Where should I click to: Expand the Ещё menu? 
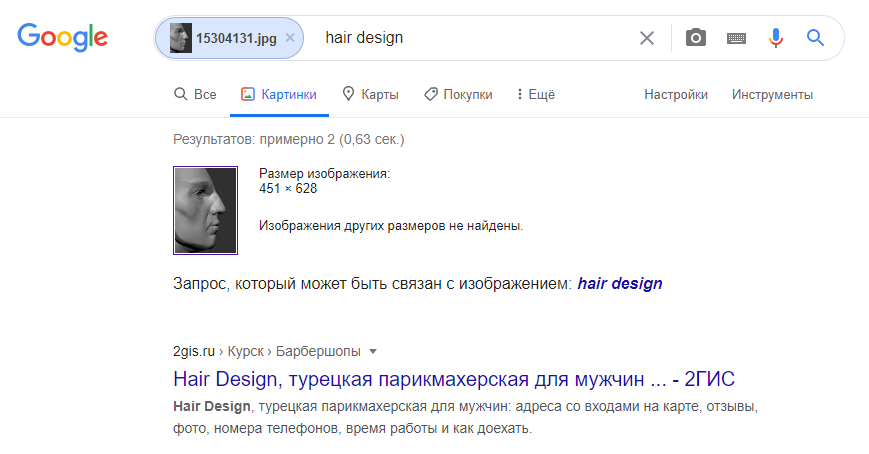(x=535, y=94)
